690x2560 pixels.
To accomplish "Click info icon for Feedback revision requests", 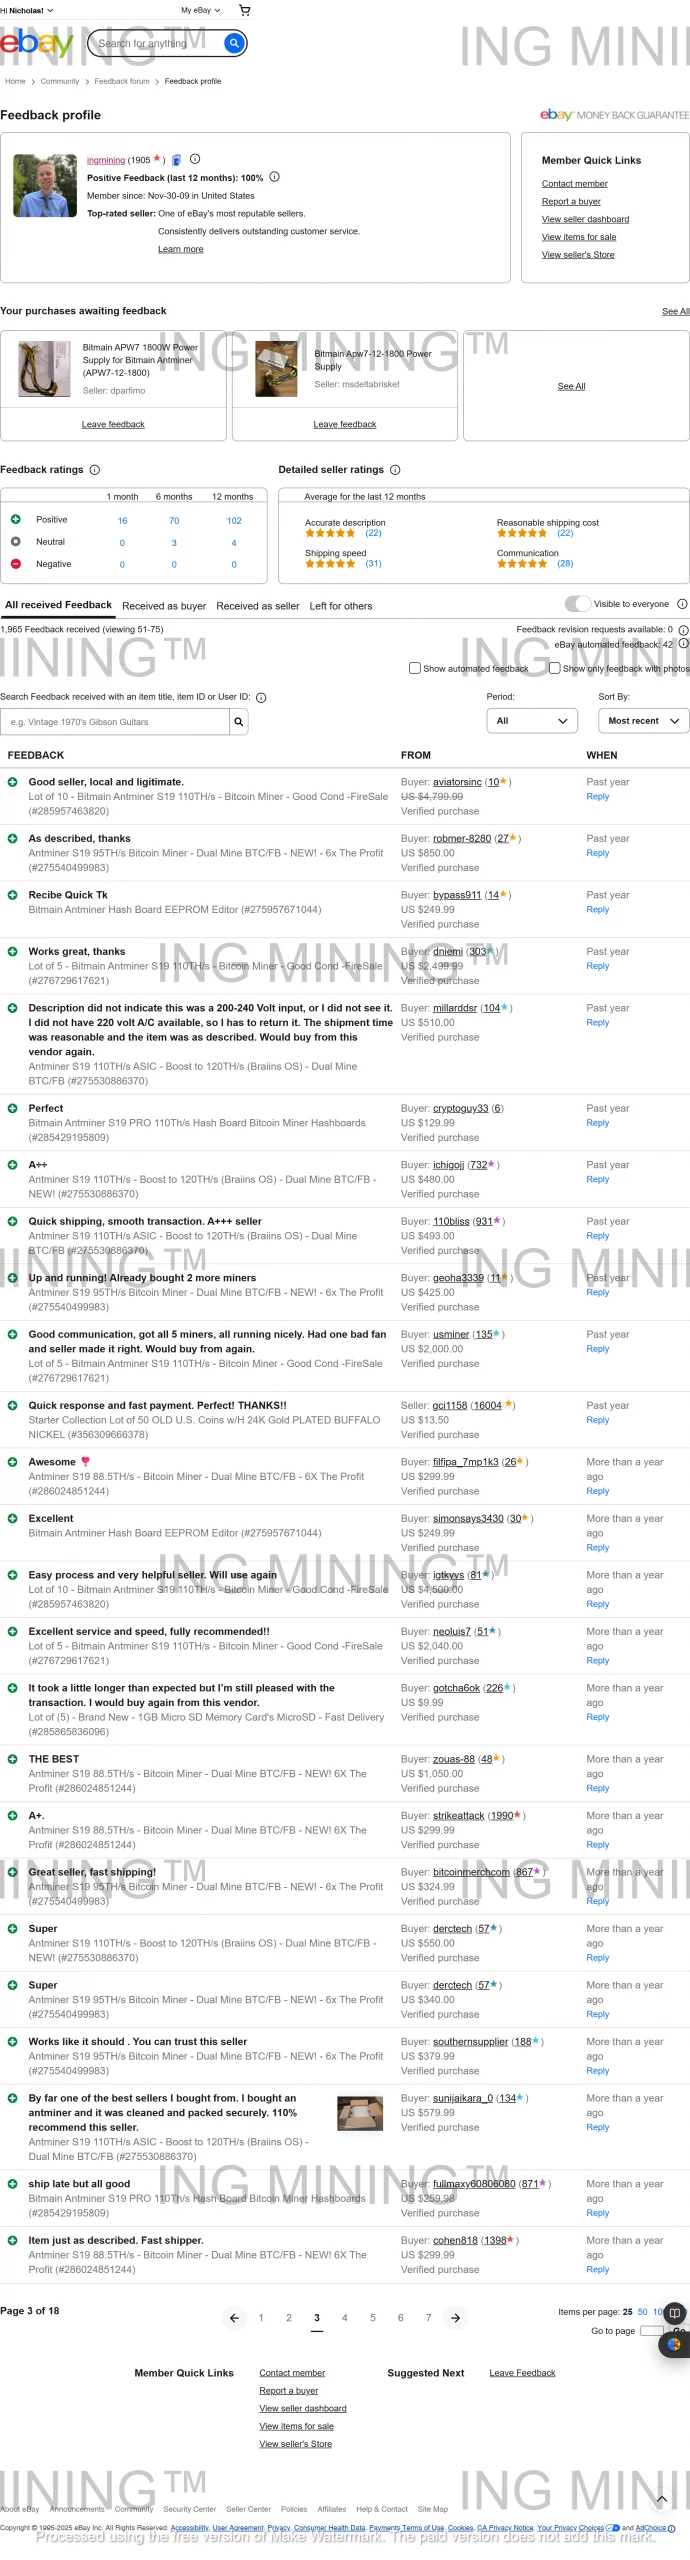I will pos(683,630).
